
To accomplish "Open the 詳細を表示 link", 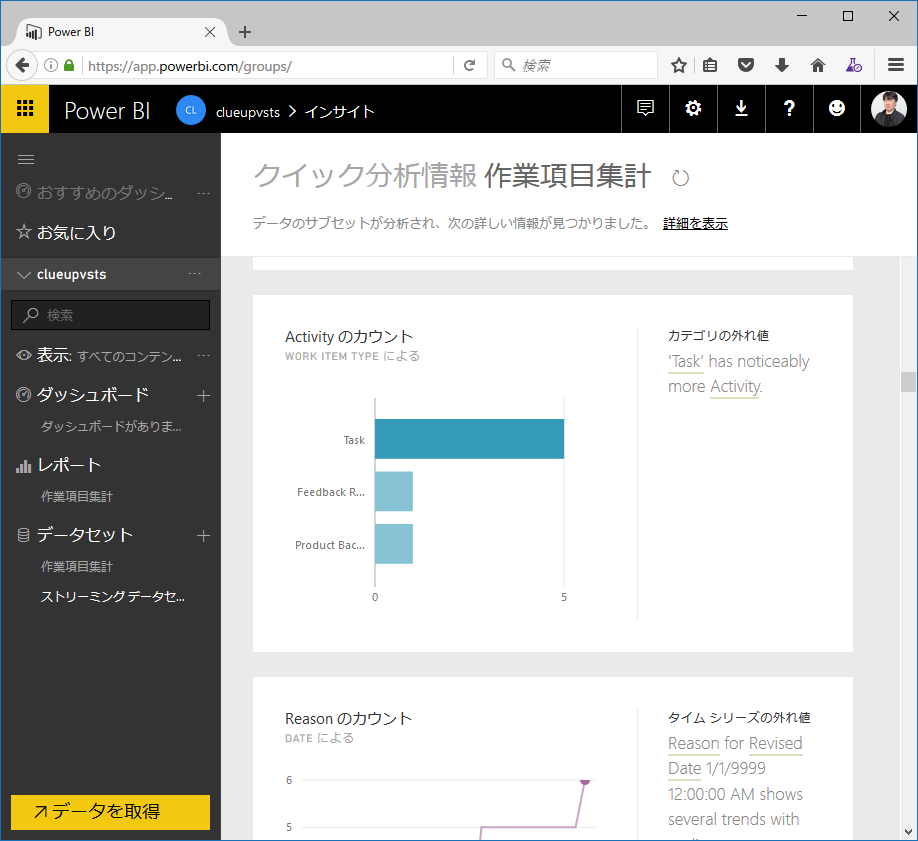I will coord(695,224).
